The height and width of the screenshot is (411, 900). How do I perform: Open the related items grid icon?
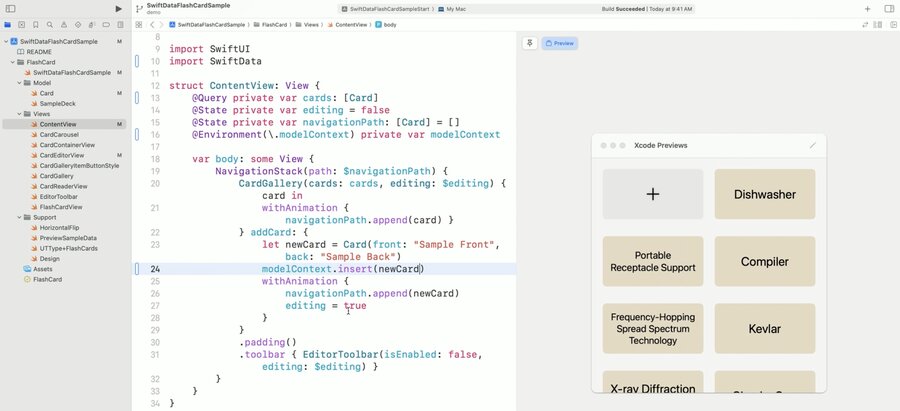click(138, 25)
